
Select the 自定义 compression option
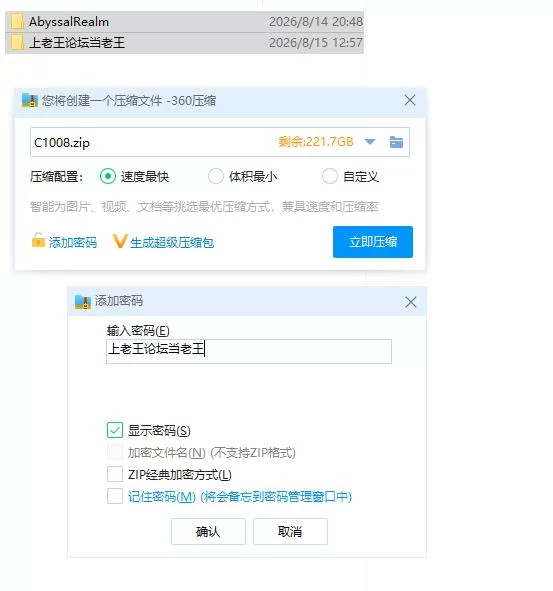[x=329, y=176]
